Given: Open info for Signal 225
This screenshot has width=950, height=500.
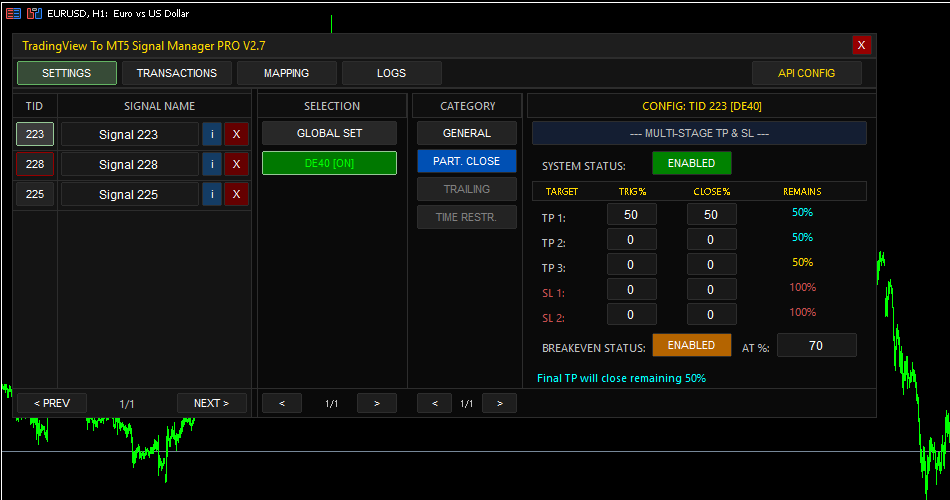Looking at the screenshot, I should click(x=212, y=194).
